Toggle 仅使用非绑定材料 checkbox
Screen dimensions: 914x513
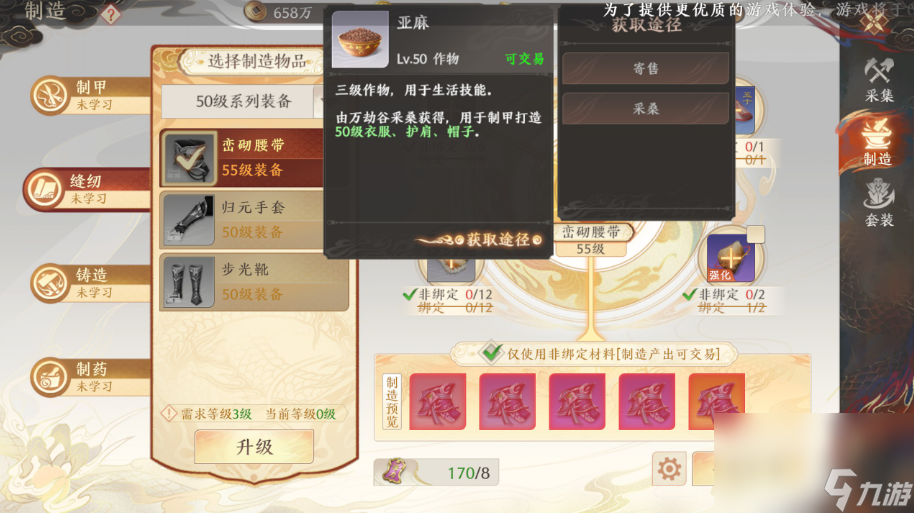pos(491,352)
